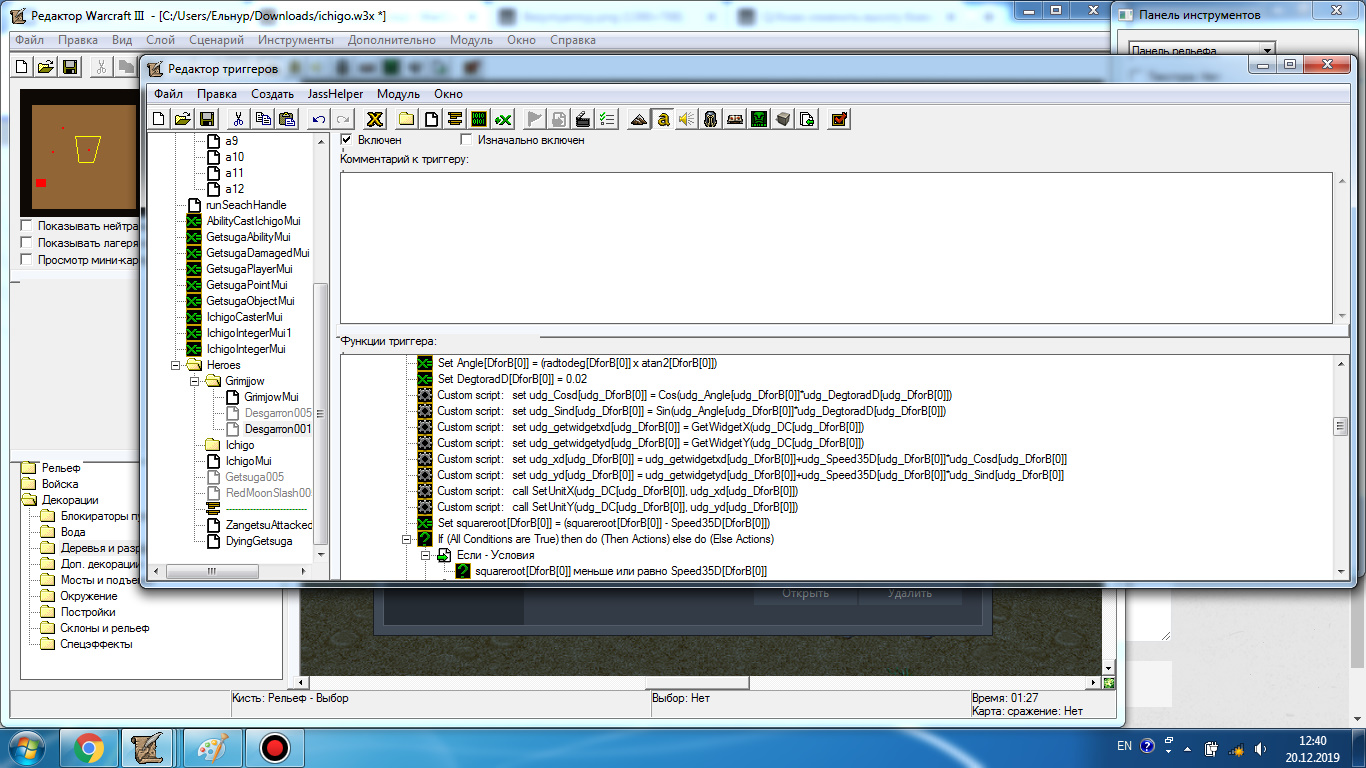This screenshot has width=1366, height=768.
Task: Open Terrain Editor mountain icon
Action: point(639,119)
